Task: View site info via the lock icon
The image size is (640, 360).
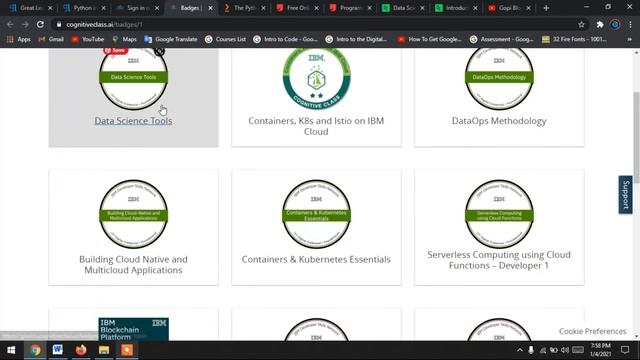Action: pos(59,24)
